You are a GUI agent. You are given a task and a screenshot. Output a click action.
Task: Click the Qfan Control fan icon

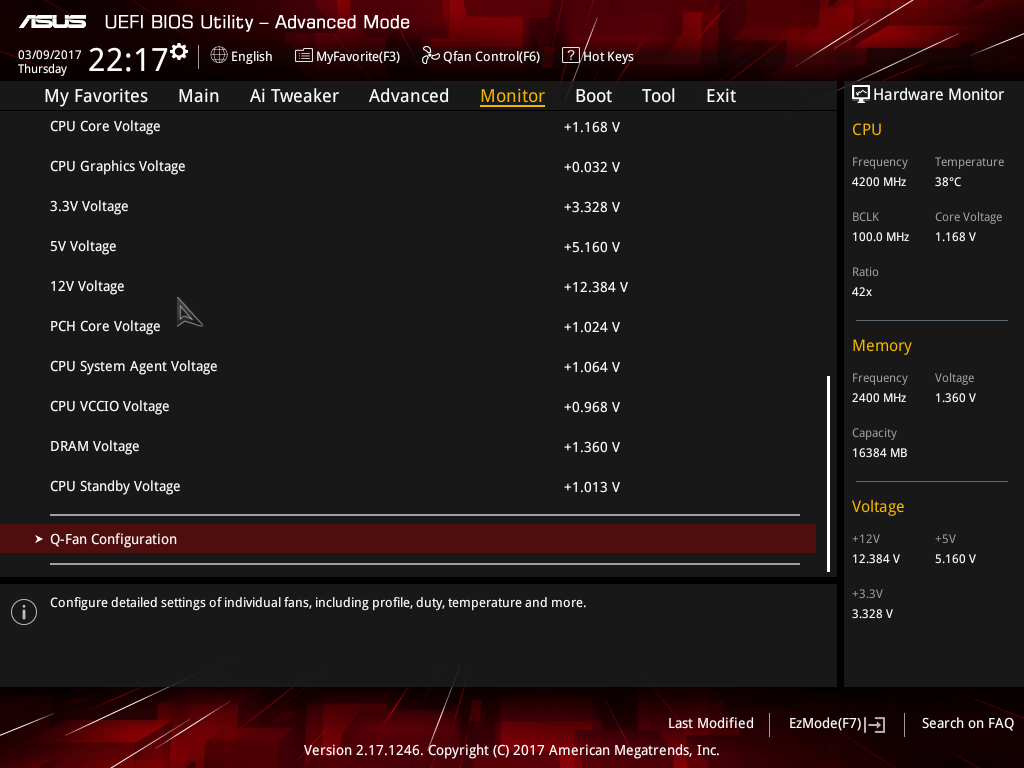430,56
